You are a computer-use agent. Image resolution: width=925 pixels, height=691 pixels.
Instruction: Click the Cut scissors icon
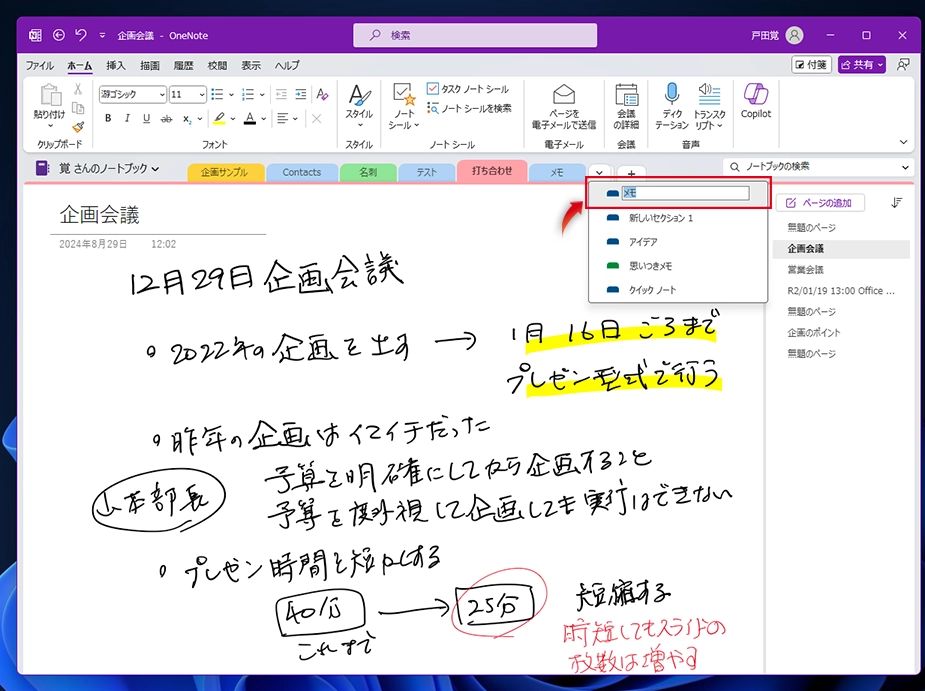[x=78, y=89]
